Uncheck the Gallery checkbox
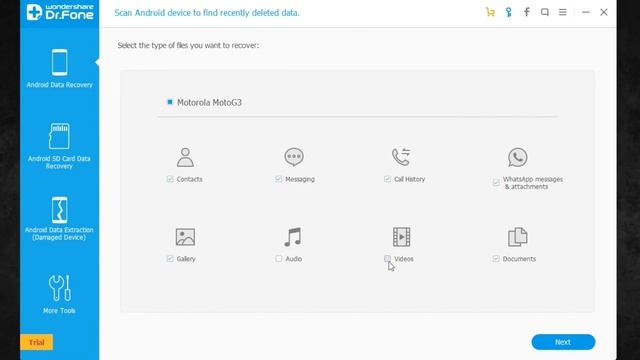The image size is (640, 360). click(x=170, y=259)
